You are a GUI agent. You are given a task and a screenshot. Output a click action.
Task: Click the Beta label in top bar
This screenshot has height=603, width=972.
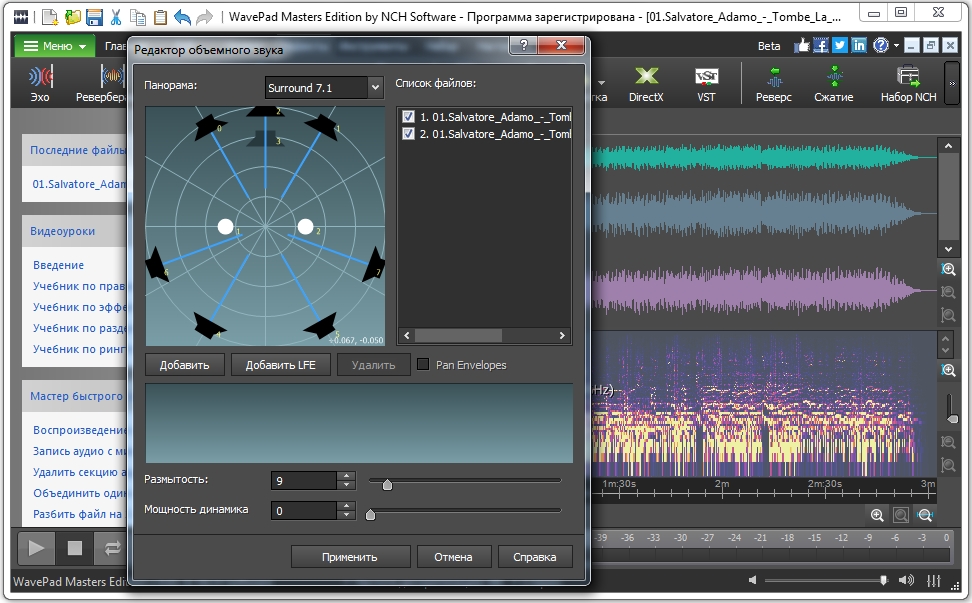click(769, 46)
